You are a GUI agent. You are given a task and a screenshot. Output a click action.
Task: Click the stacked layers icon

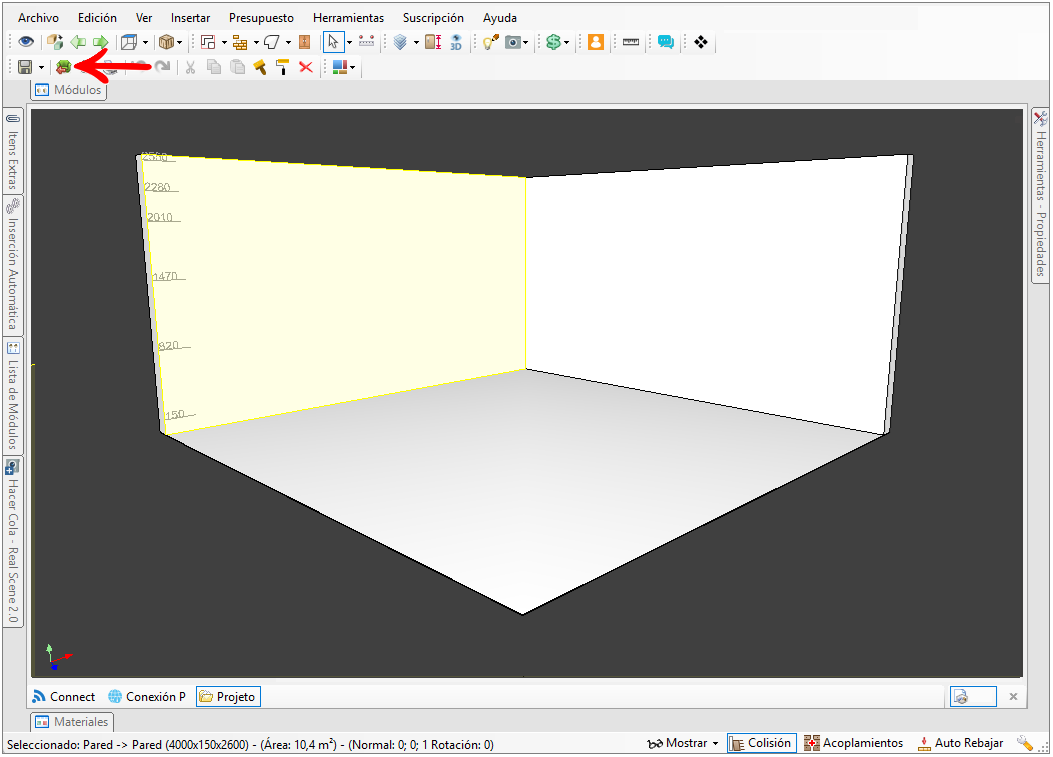click(x=400, y=42)
